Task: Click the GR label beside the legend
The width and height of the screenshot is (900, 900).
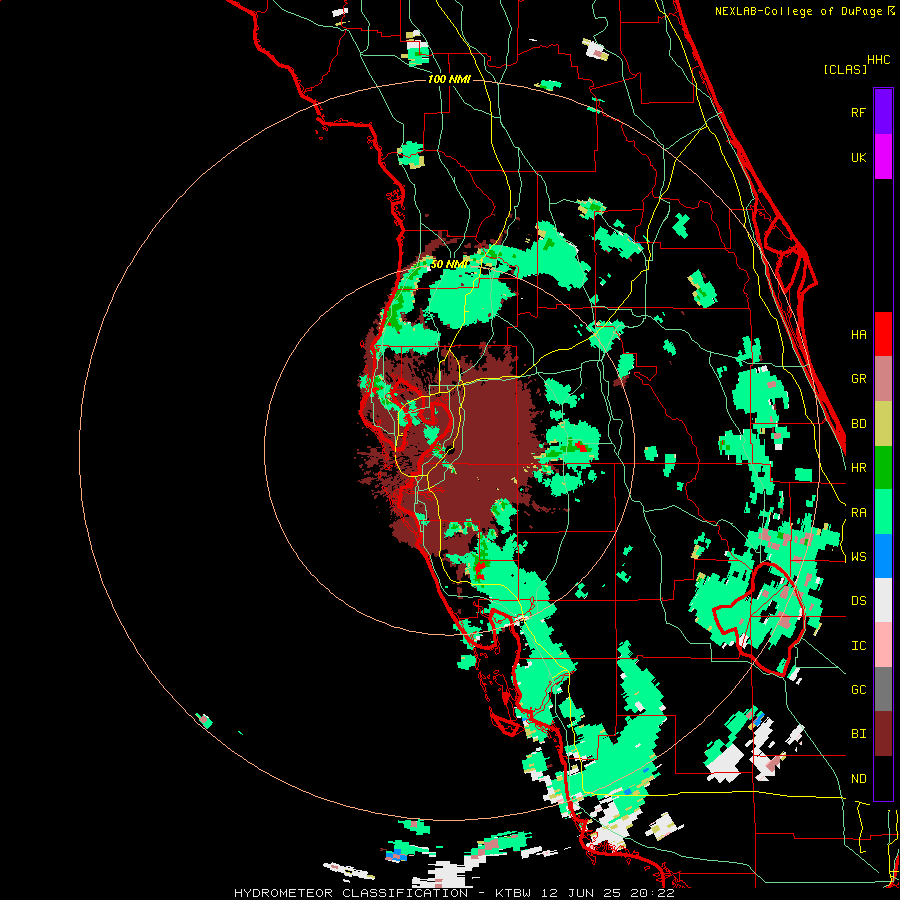Action: pyautogui.click(x=858, y=379)
